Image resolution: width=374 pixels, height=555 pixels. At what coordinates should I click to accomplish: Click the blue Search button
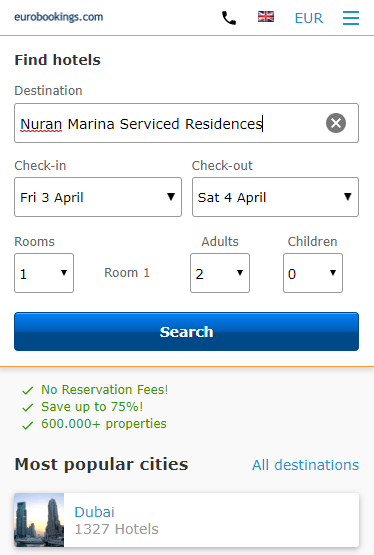point(186,332)
